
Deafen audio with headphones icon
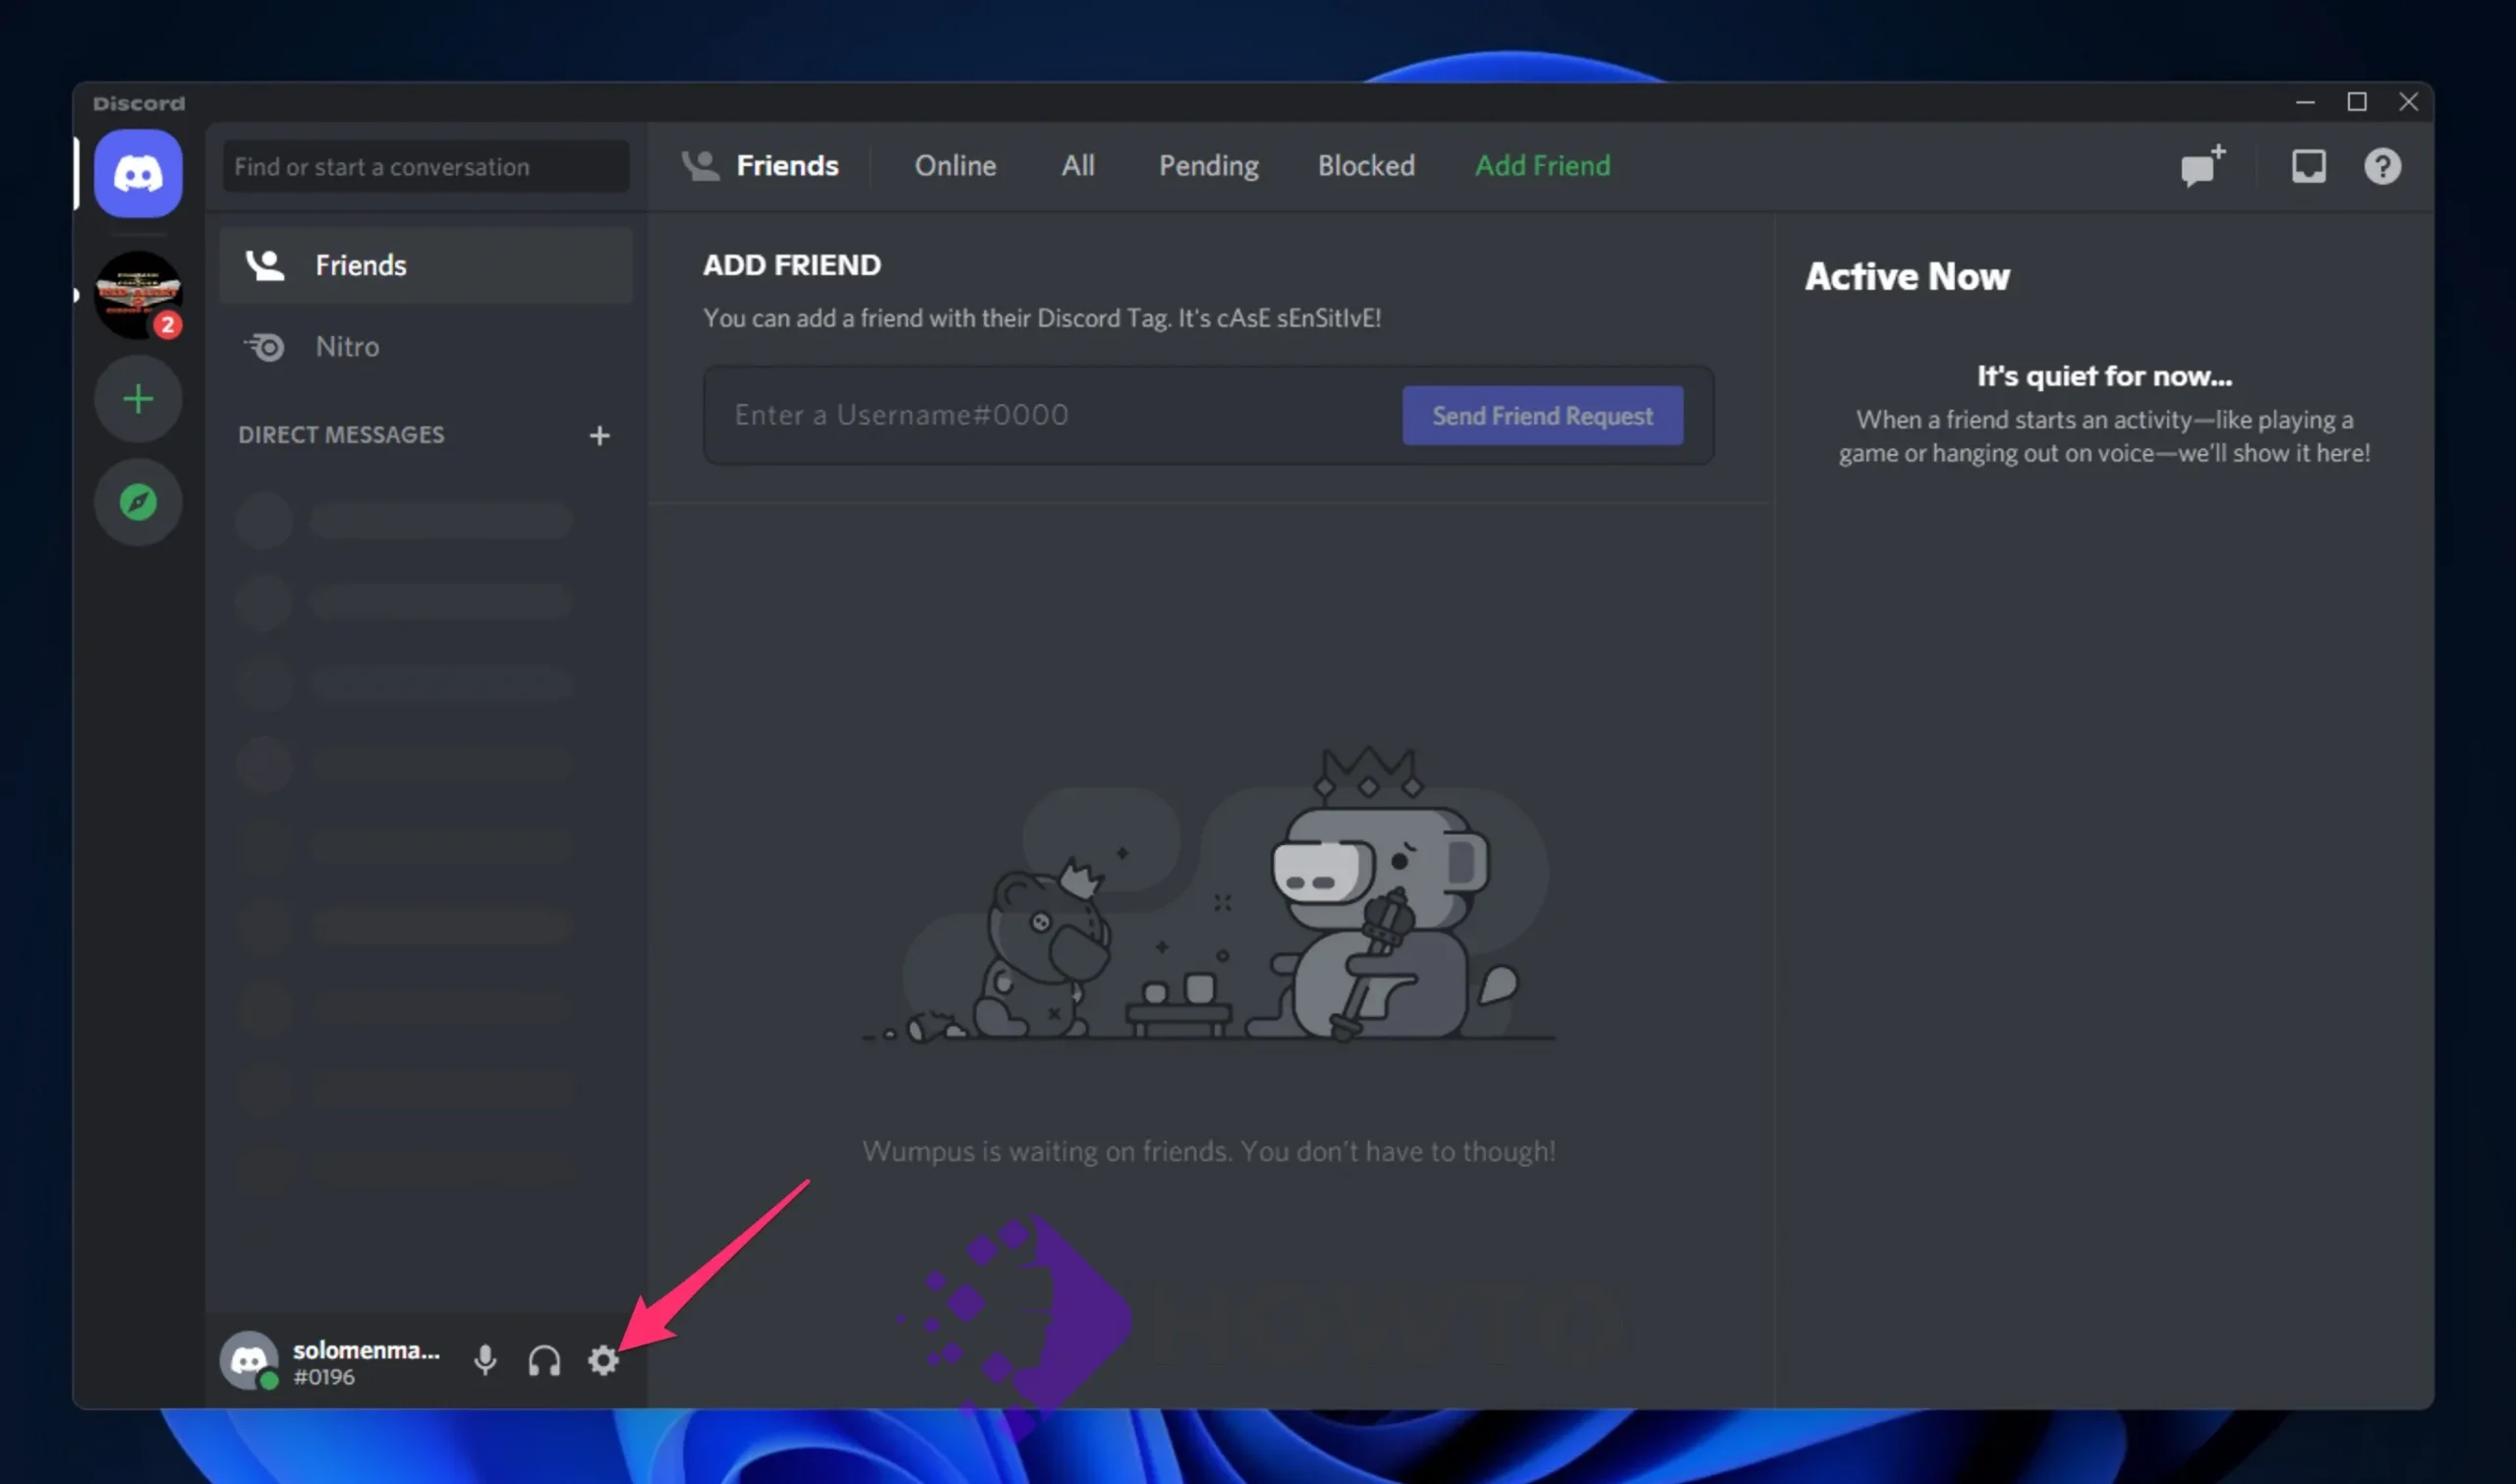click(x=544, y=1360)
